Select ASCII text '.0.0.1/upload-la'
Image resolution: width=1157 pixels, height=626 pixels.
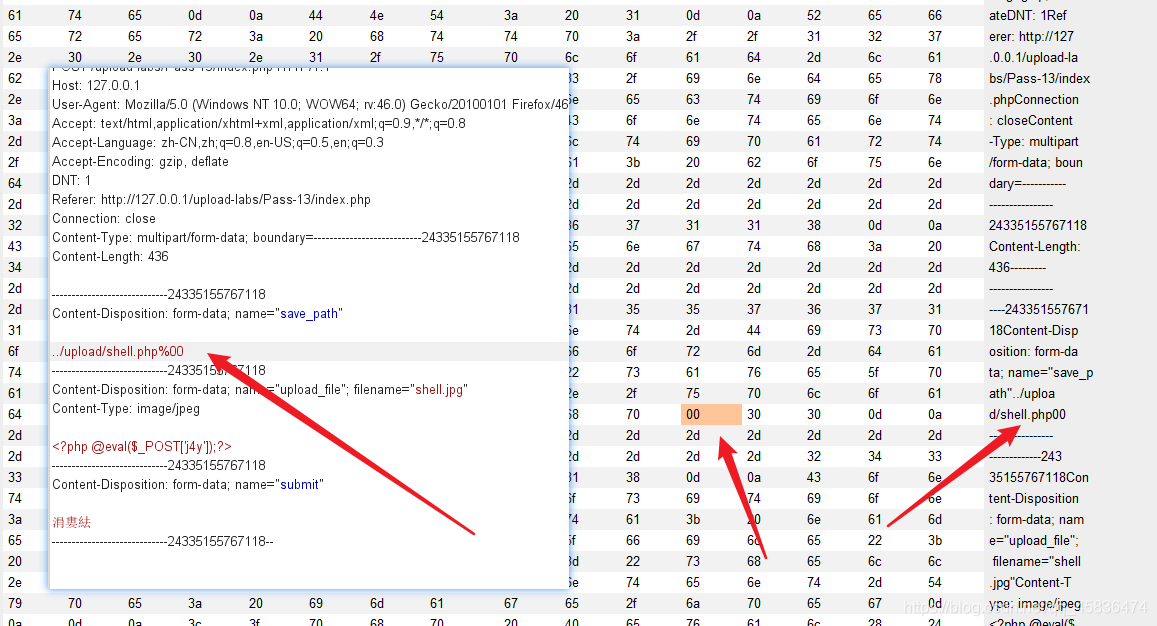(x=1033, y=57)
